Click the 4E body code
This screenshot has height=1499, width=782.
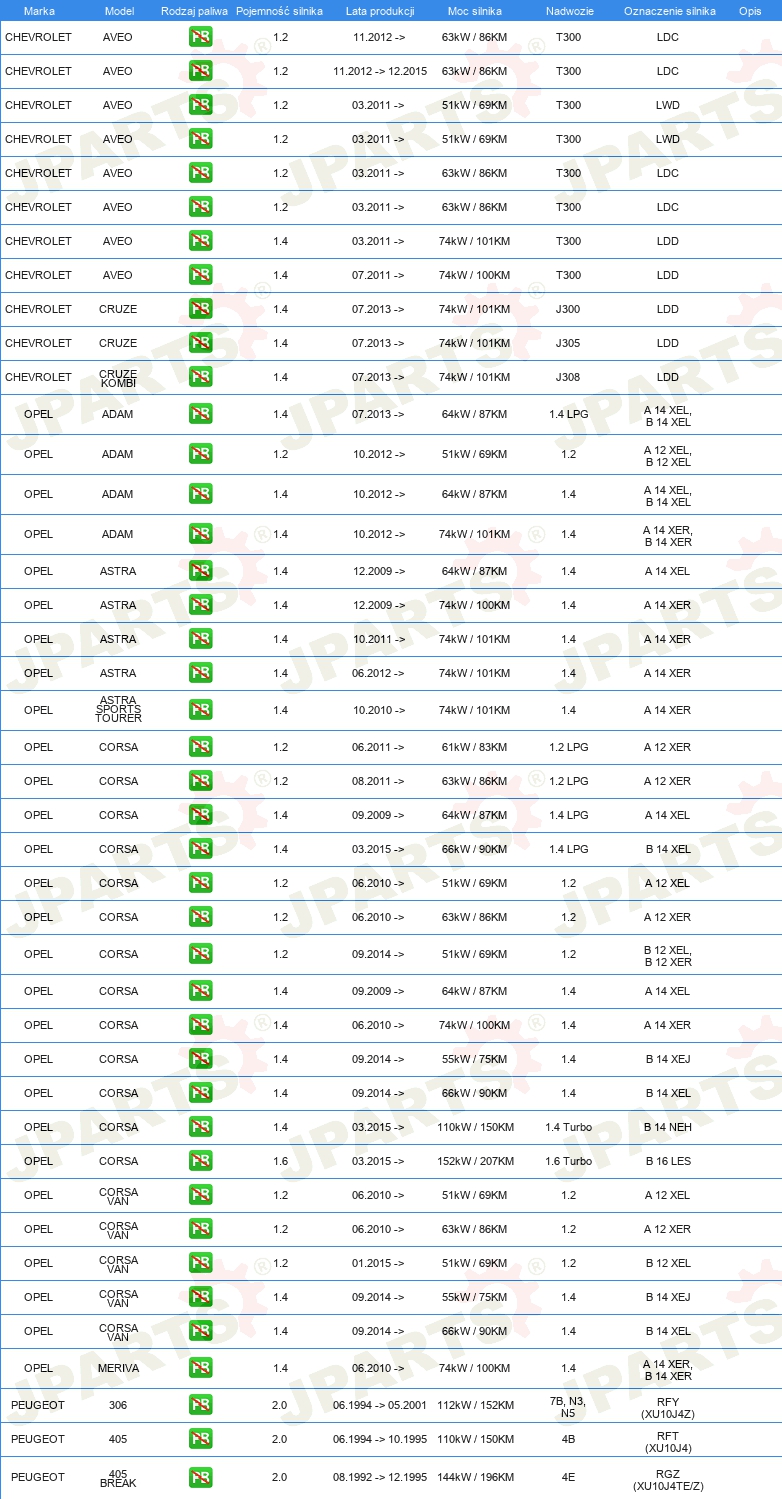568,1477
